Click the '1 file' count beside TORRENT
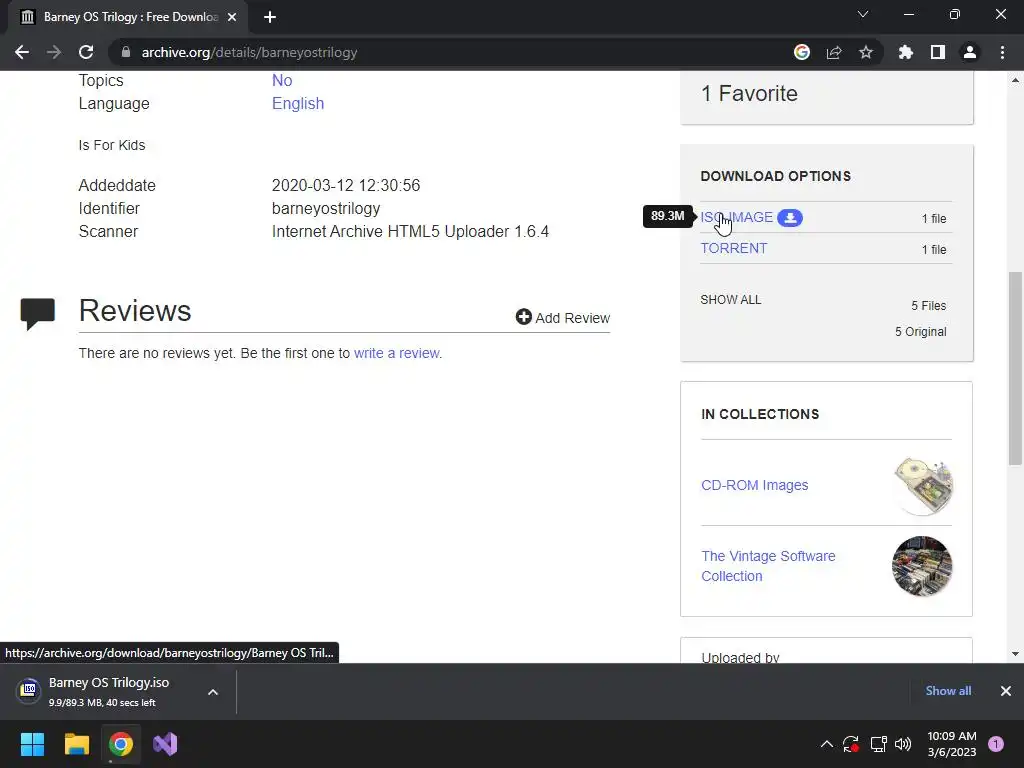Image resolution: width=1024 pixels, height=768 pixels. tap(934, 249)
